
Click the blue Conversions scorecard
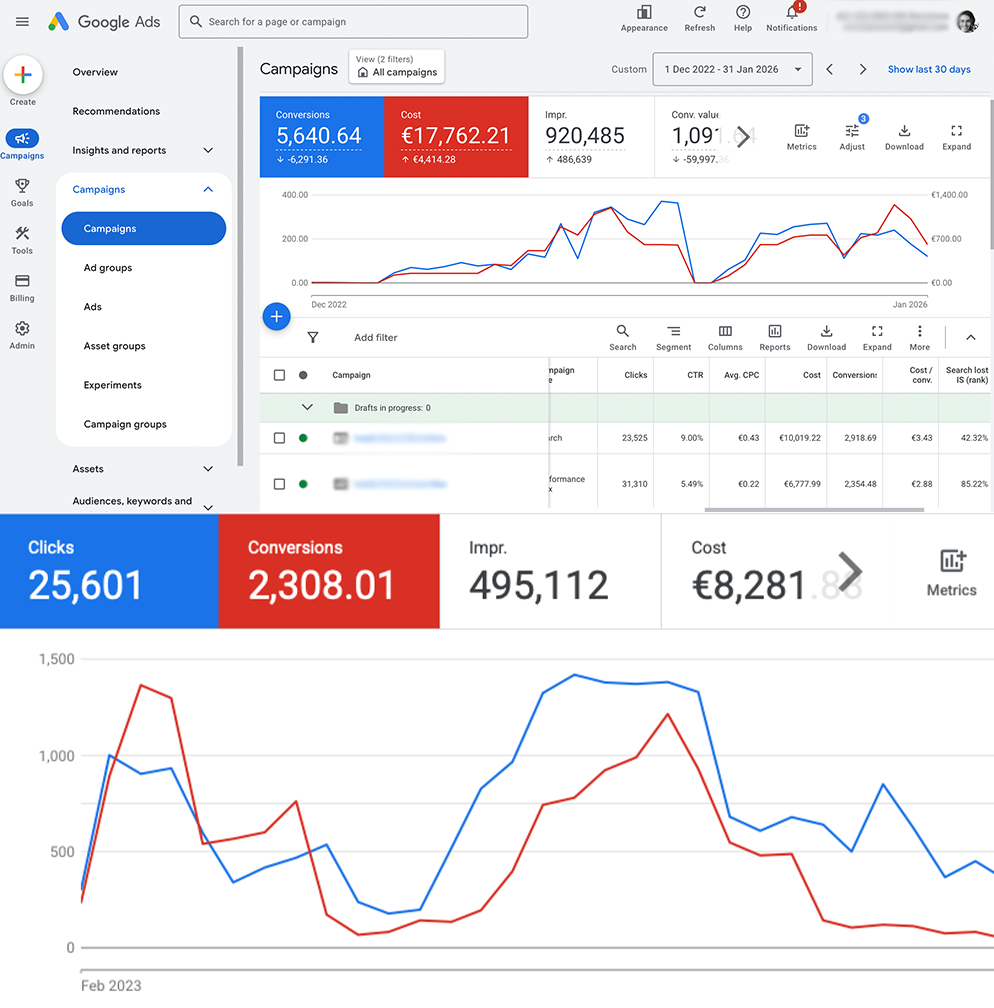coord(321,137)
